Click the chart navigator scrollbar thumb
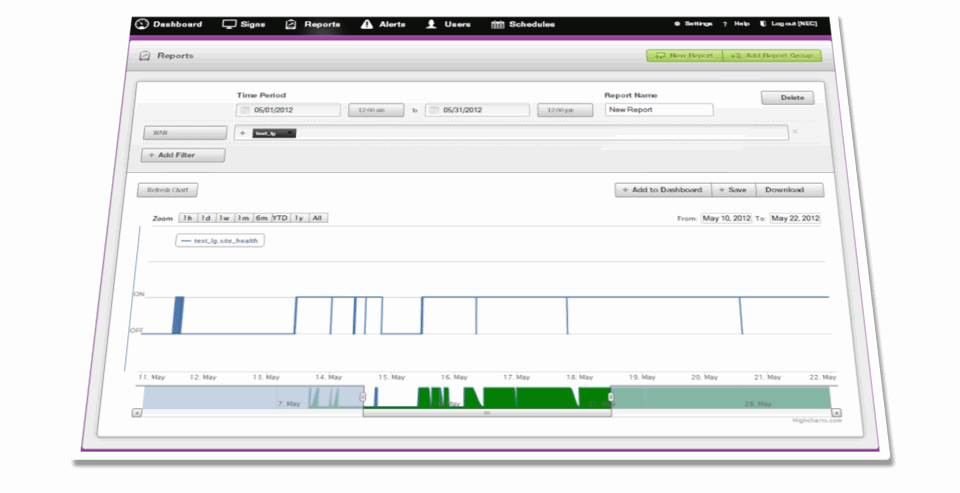This screenshot has height=493, width=960. (x=487, y=413)
